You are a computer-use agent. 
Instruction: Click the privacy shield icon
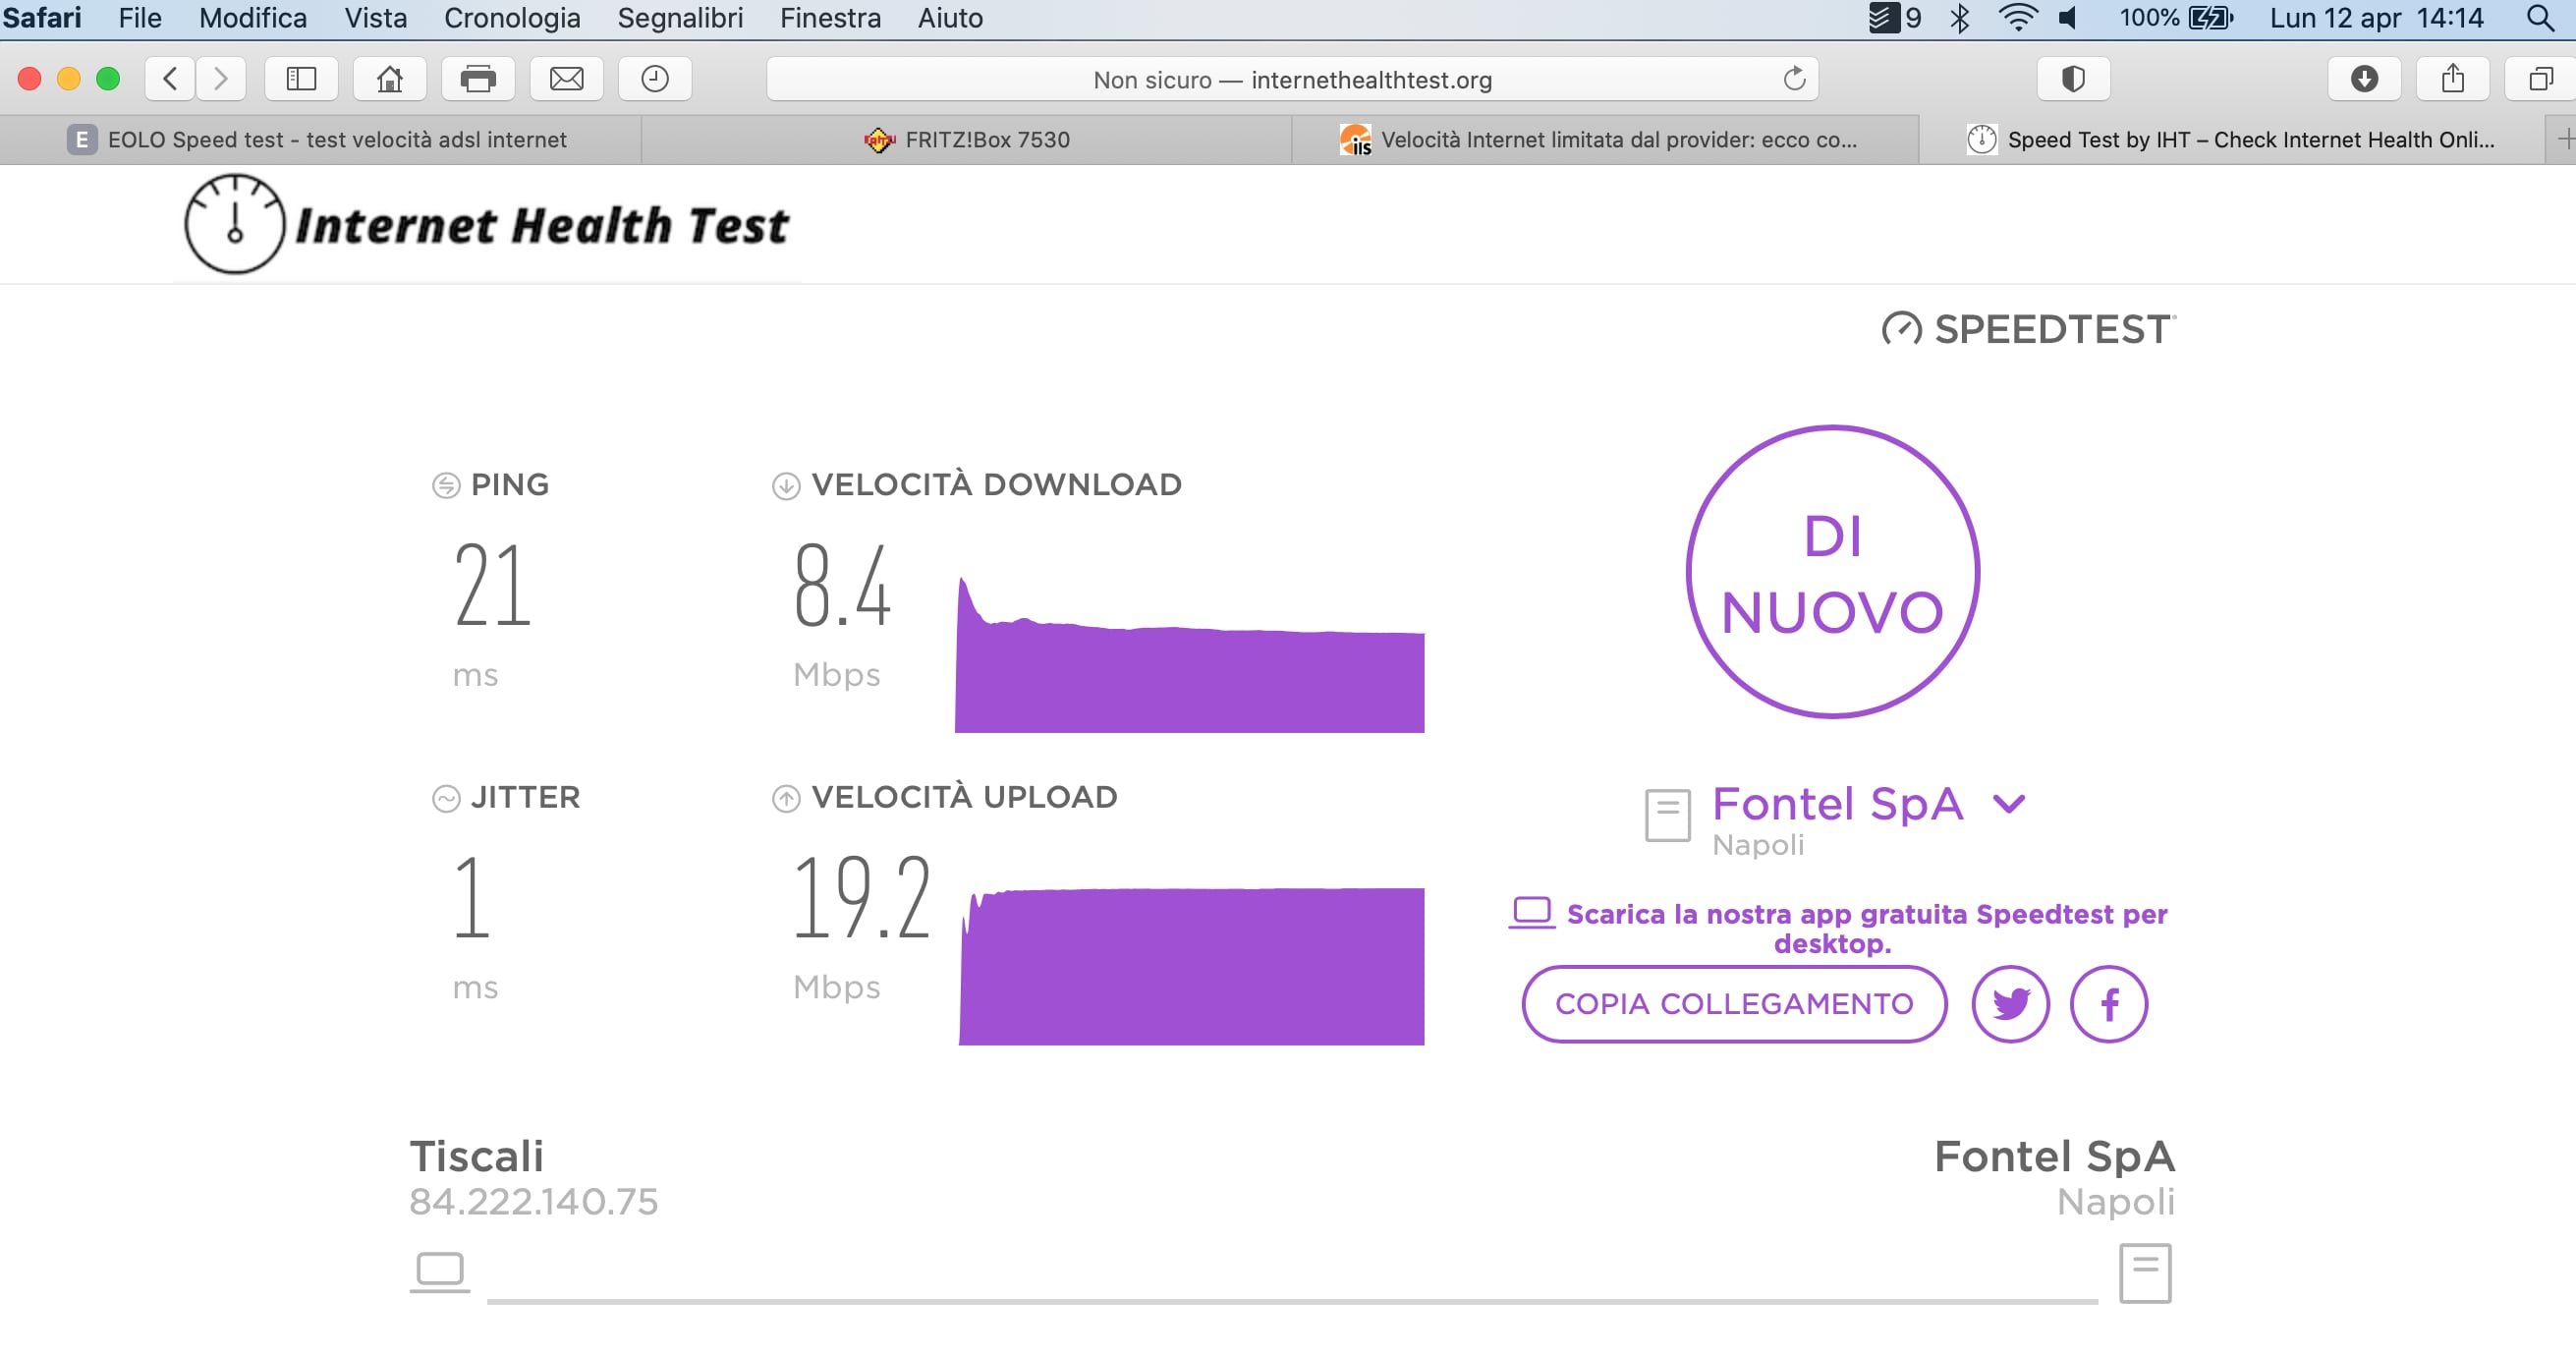click(x=2073, y=79)
